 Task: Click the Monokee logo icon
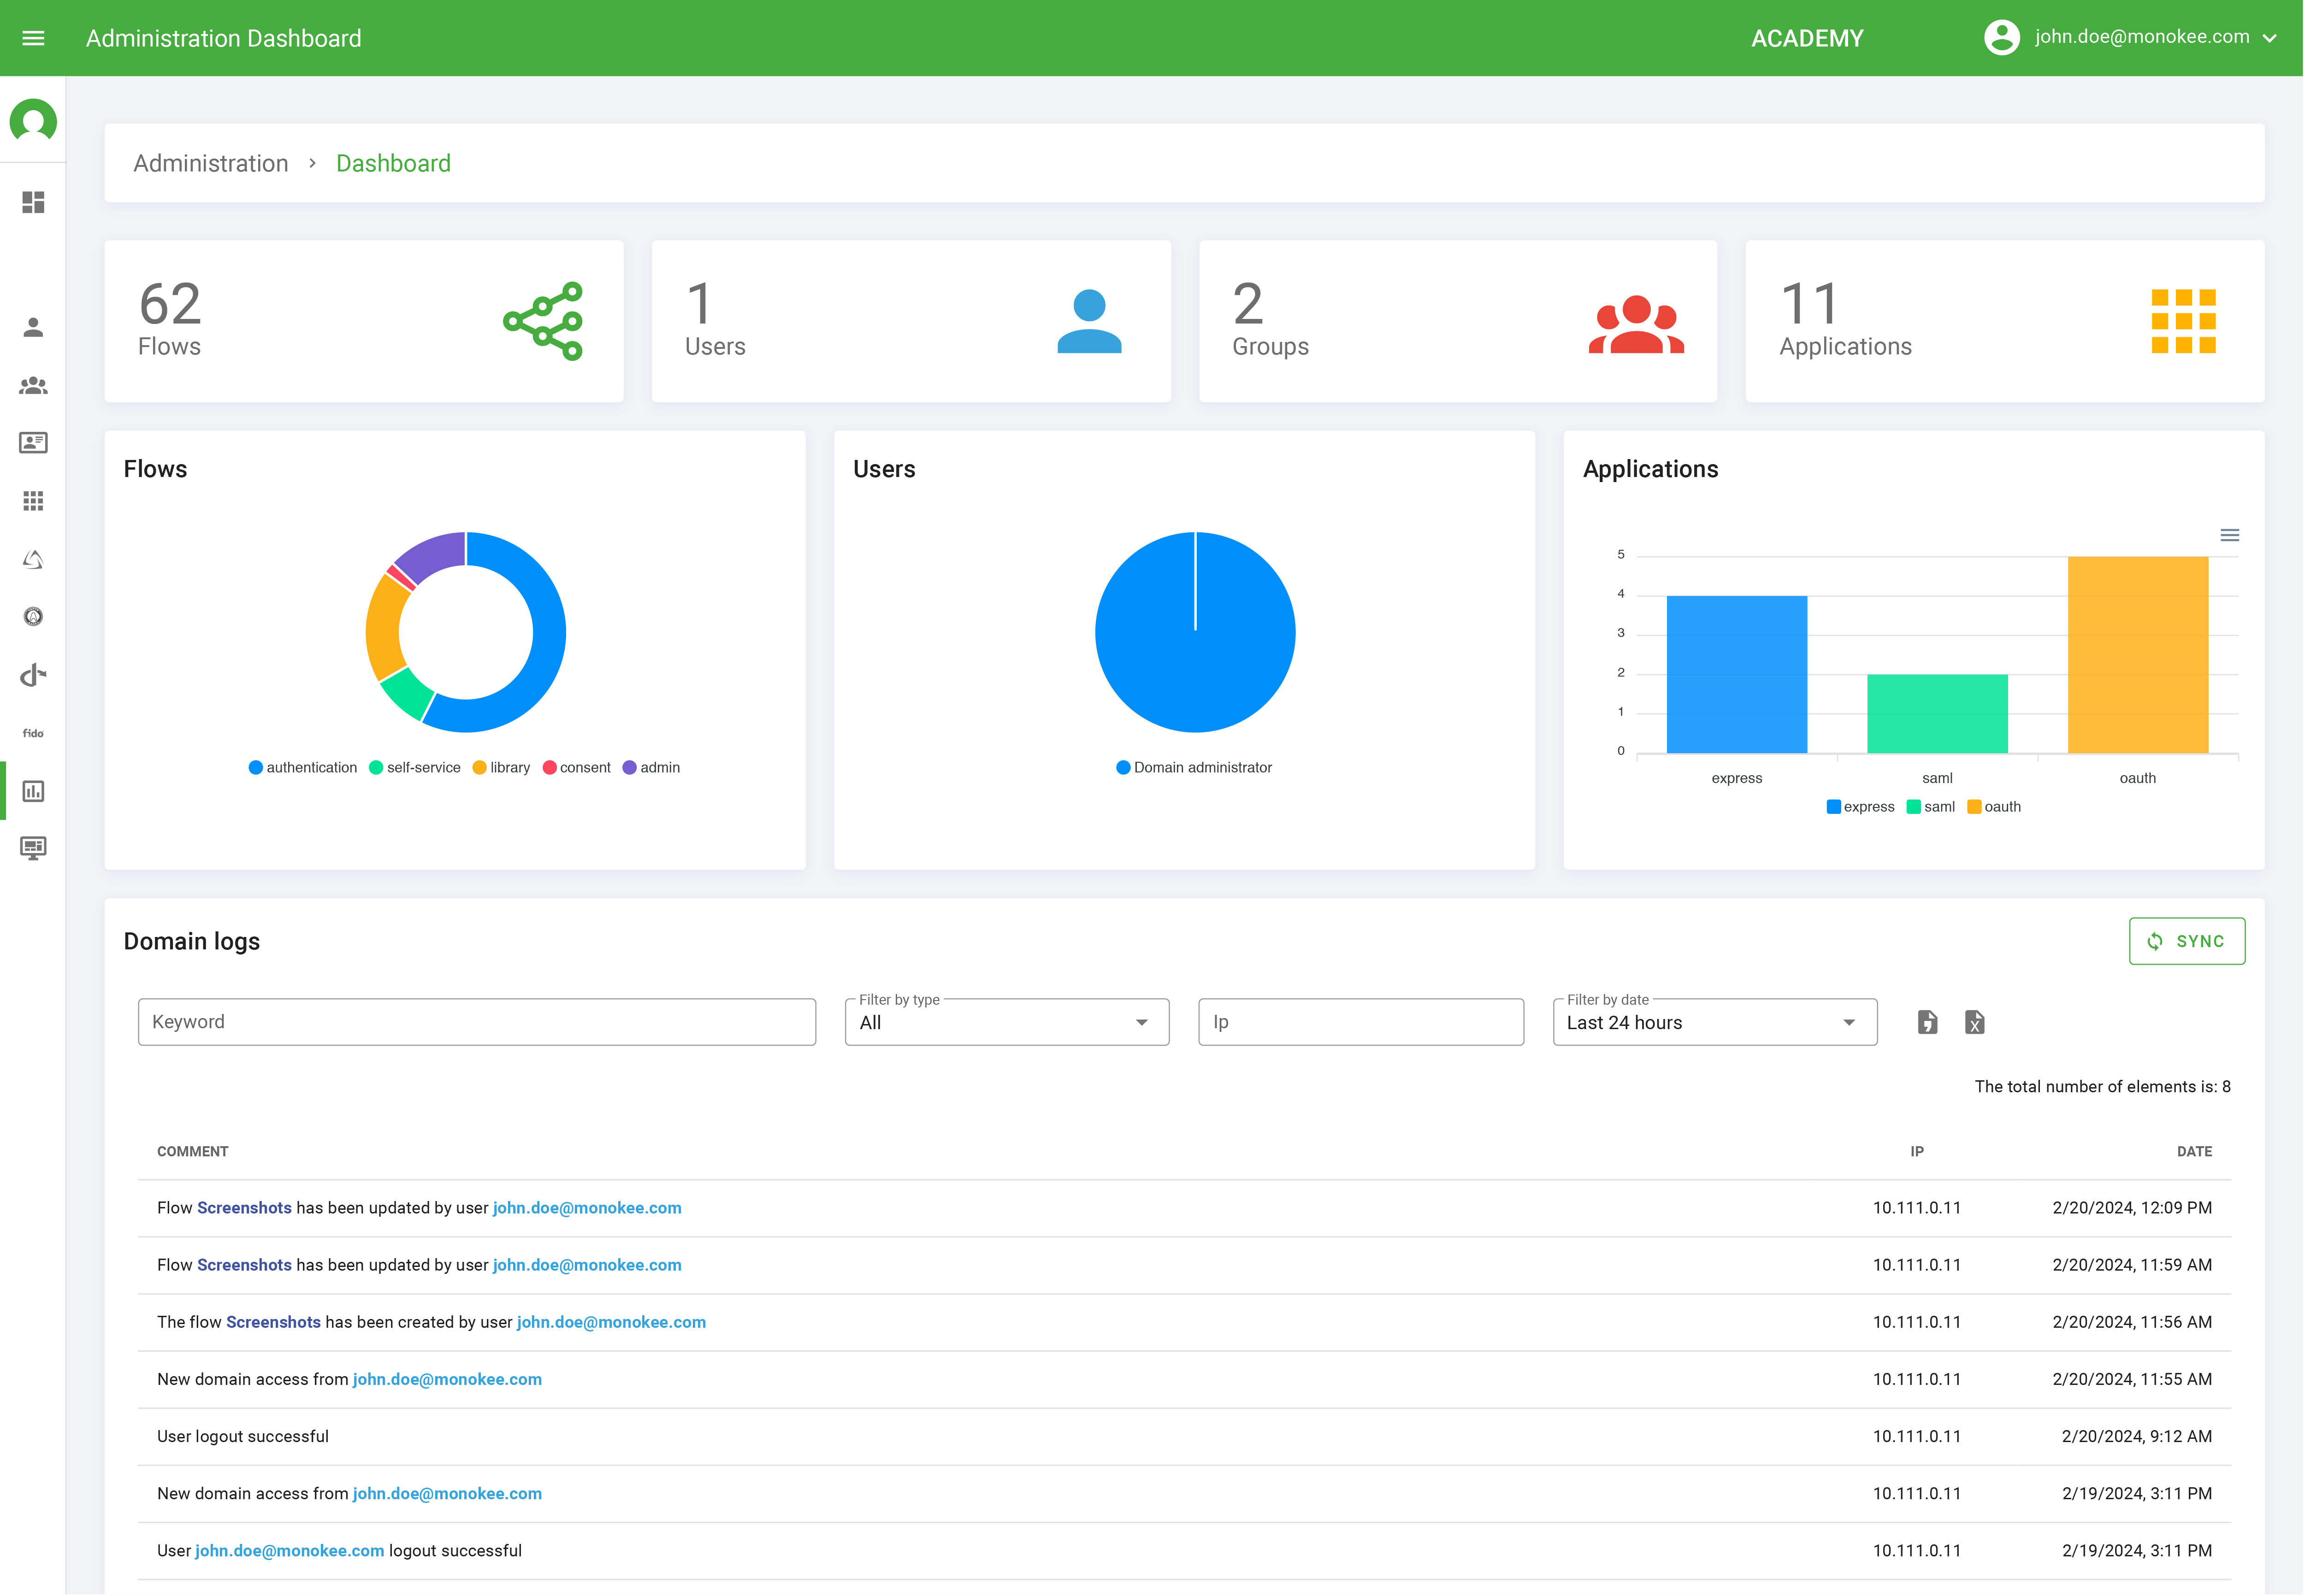(33, 121)
